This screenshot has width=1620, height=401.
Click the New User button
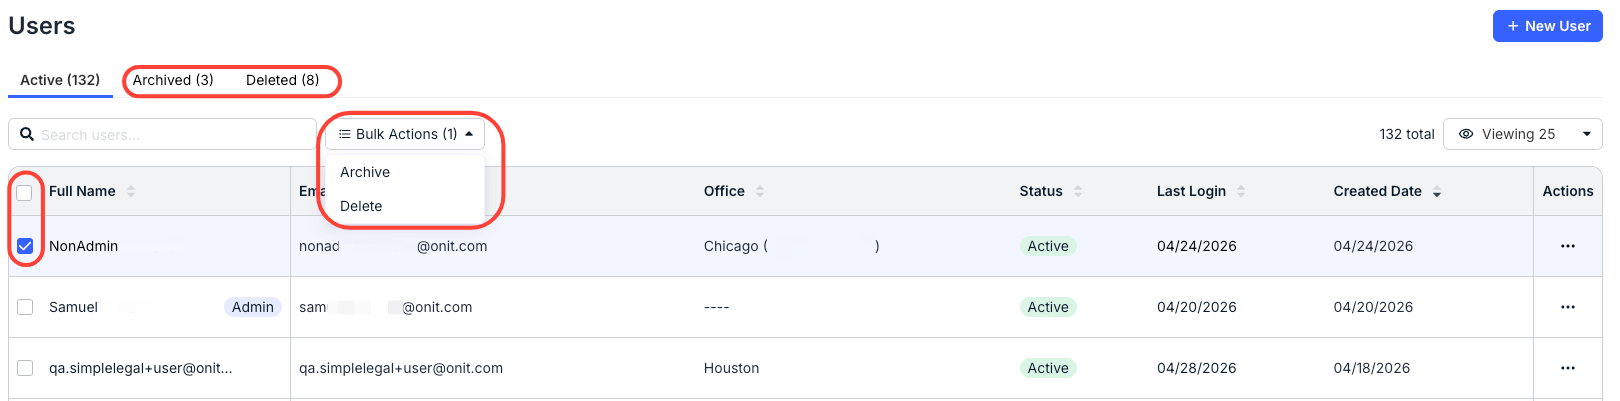[x=1548, y=26]
